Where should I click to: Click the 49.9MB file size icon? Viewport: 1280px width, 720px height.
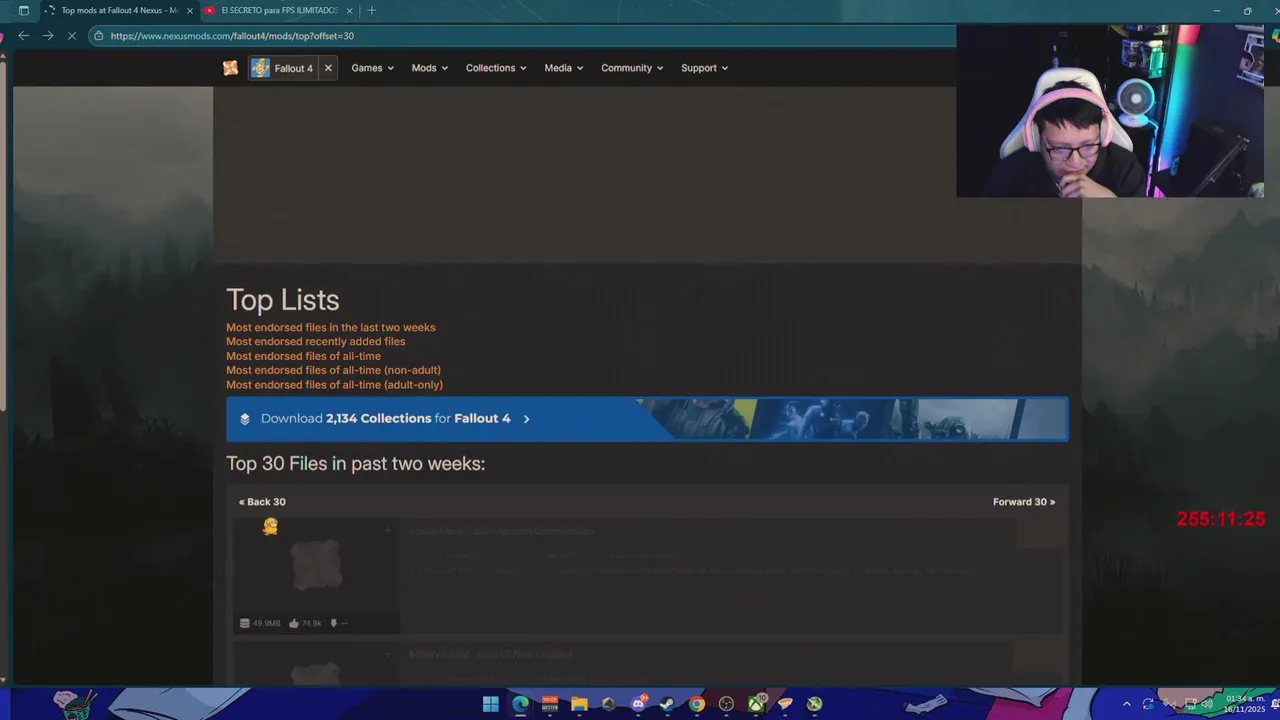click(x=245, y=623)
